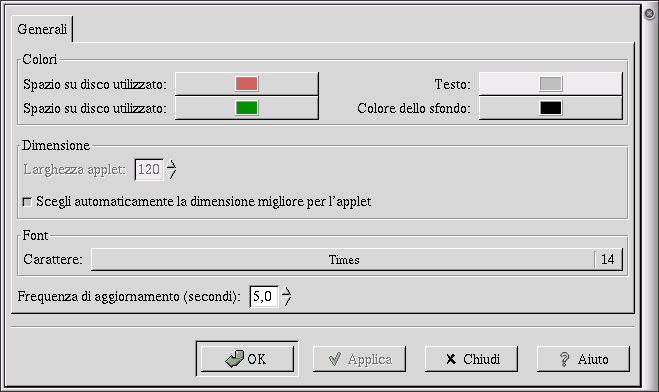The width and height of the screenshot is (659, 392).
Task: Close the dialog with corner X icon
Action: pos(649,13)
